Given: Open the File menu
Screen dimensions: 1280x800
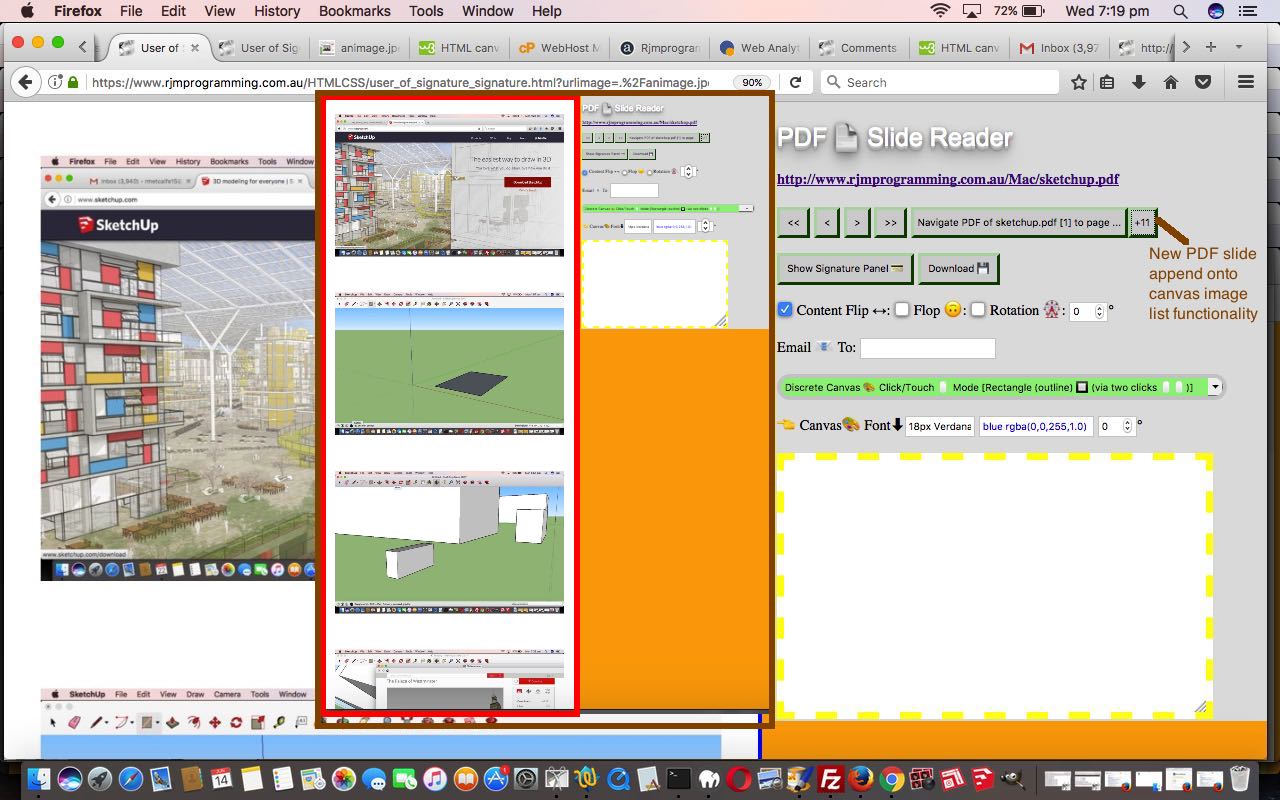Looking at the screenshot, I should 131,11.
